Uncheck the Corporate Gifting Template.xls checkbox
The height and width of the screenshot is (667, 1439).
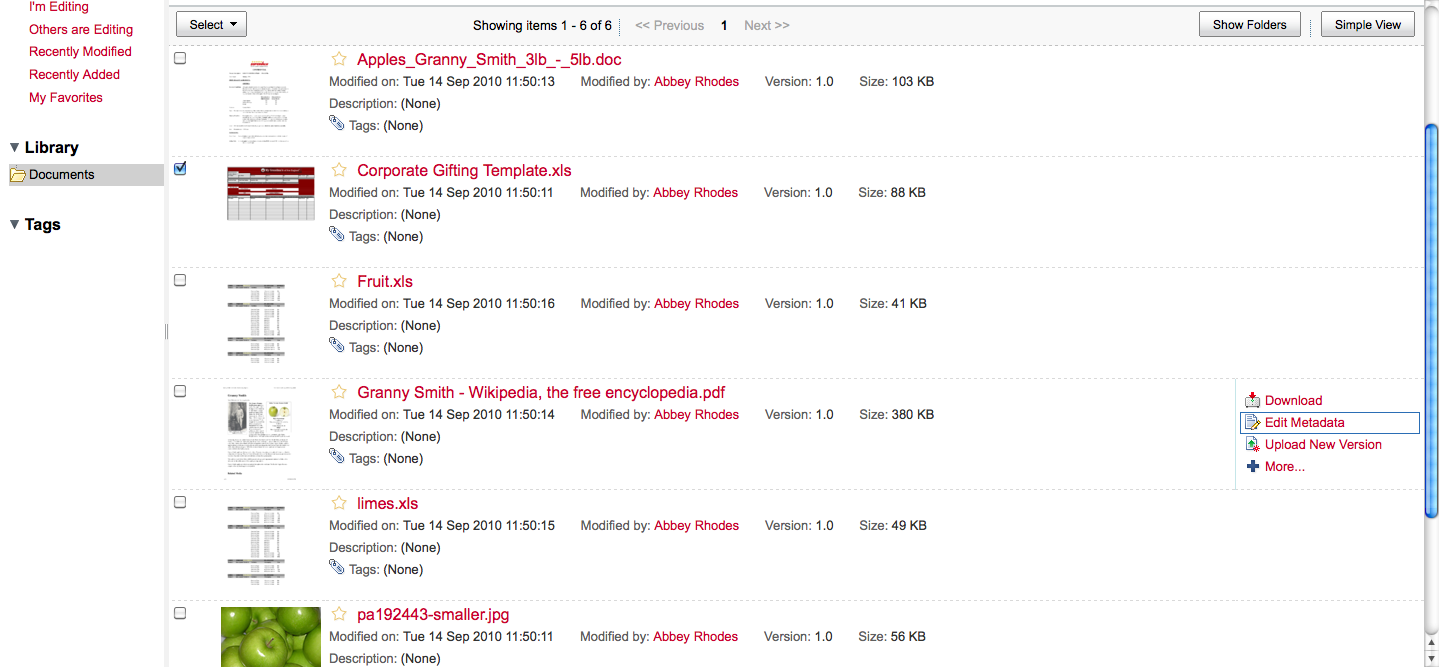(x=180, y=168)
